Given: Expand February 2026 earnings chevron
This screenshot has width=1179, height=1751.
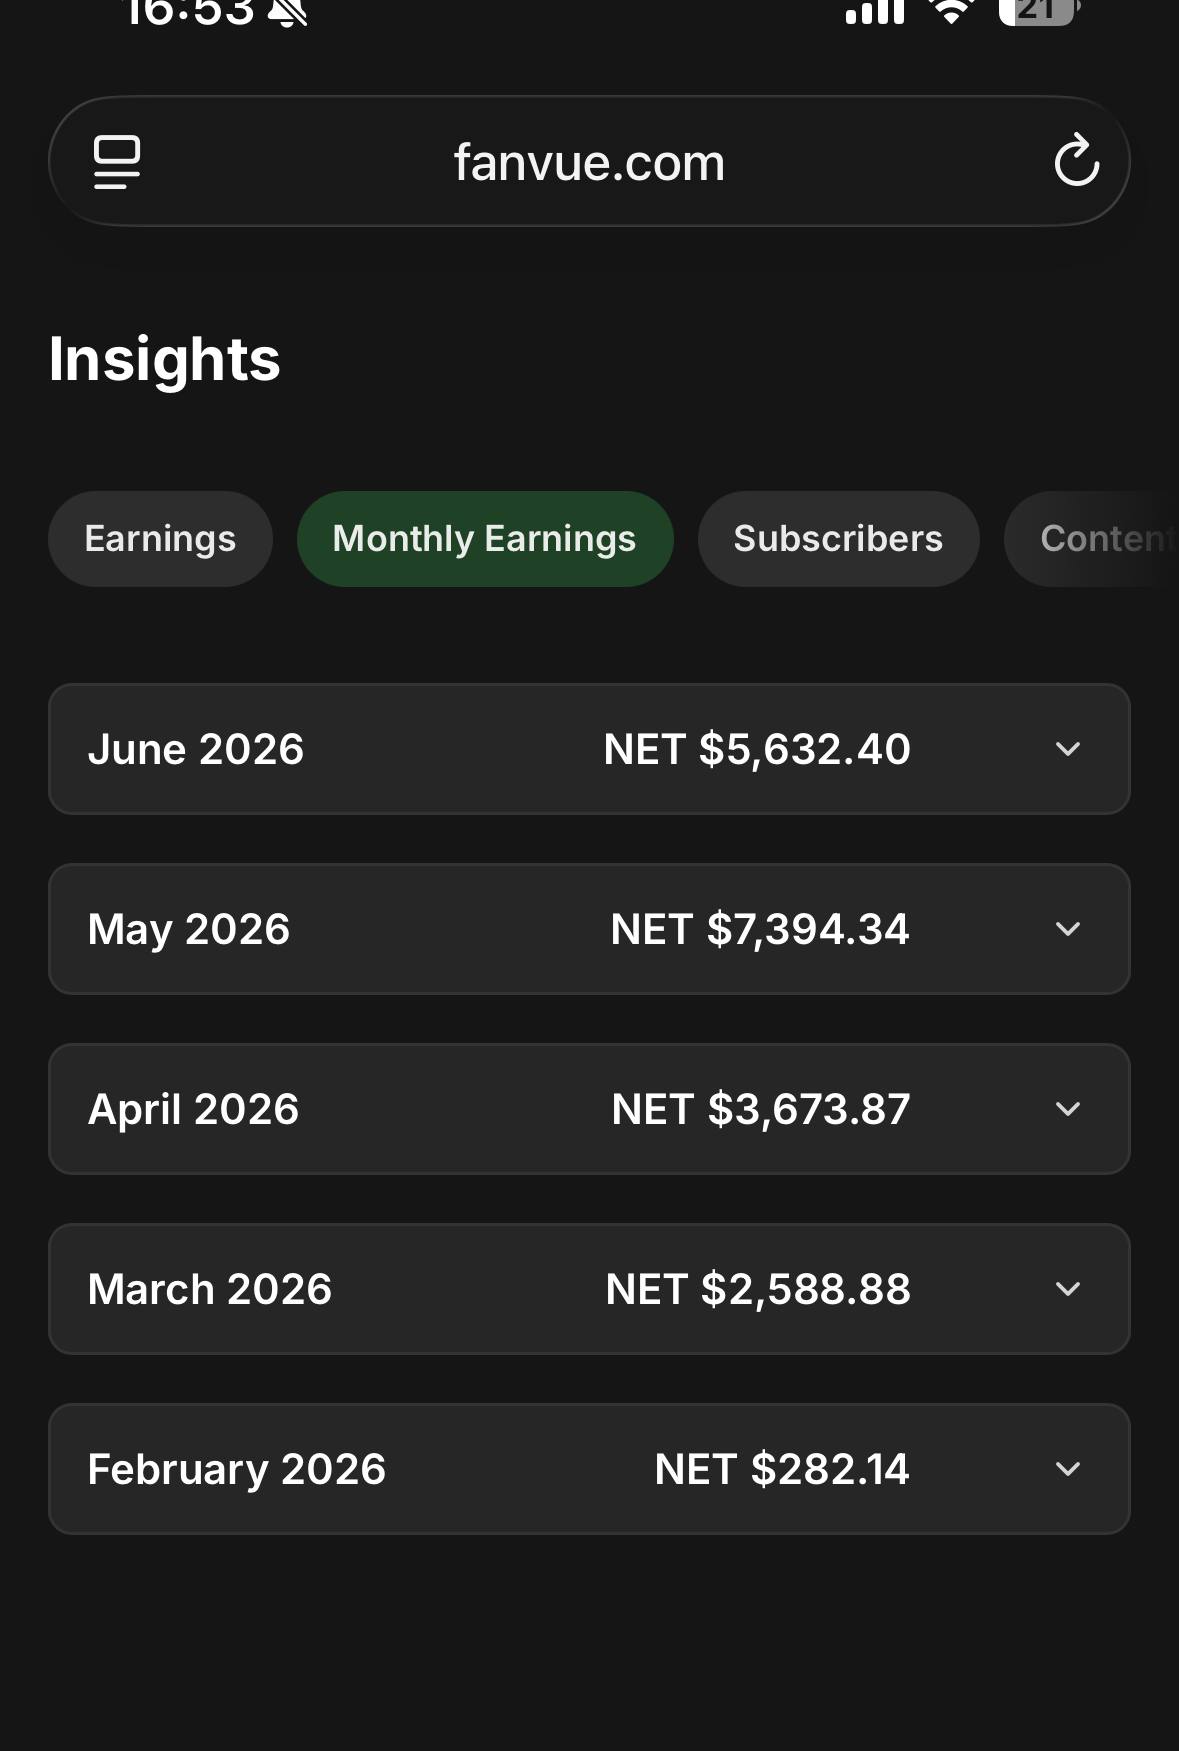Looking at the screenshot, I should (1068, 1469).
